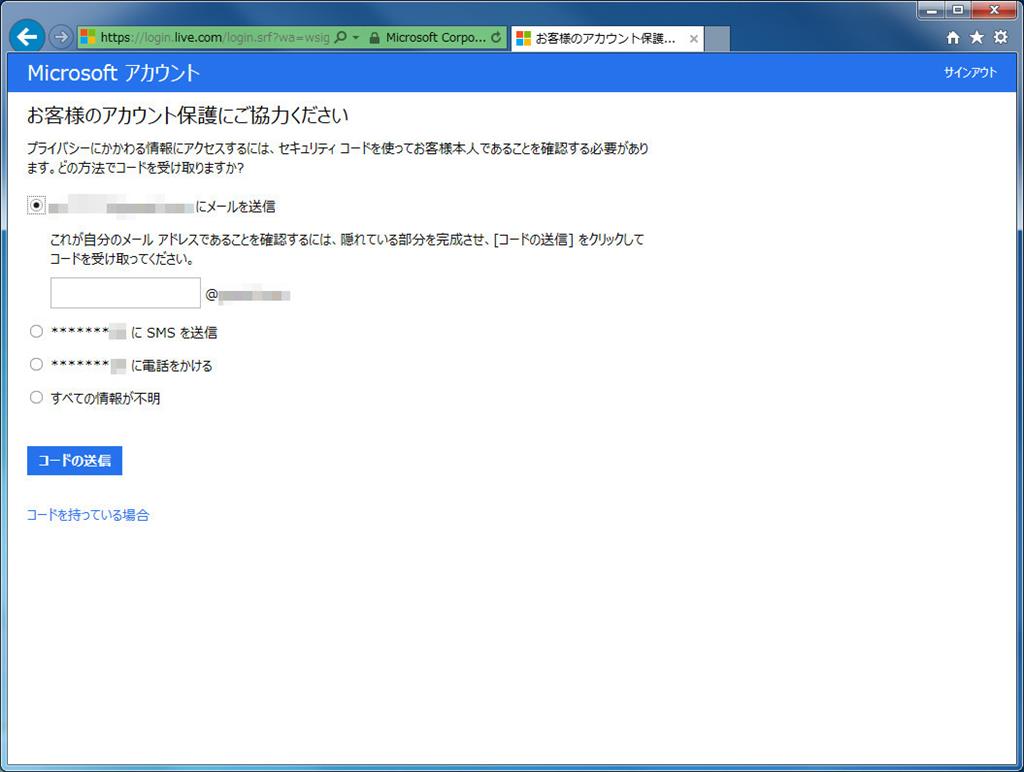Click サインアウト link in header

tap(970, 72)
